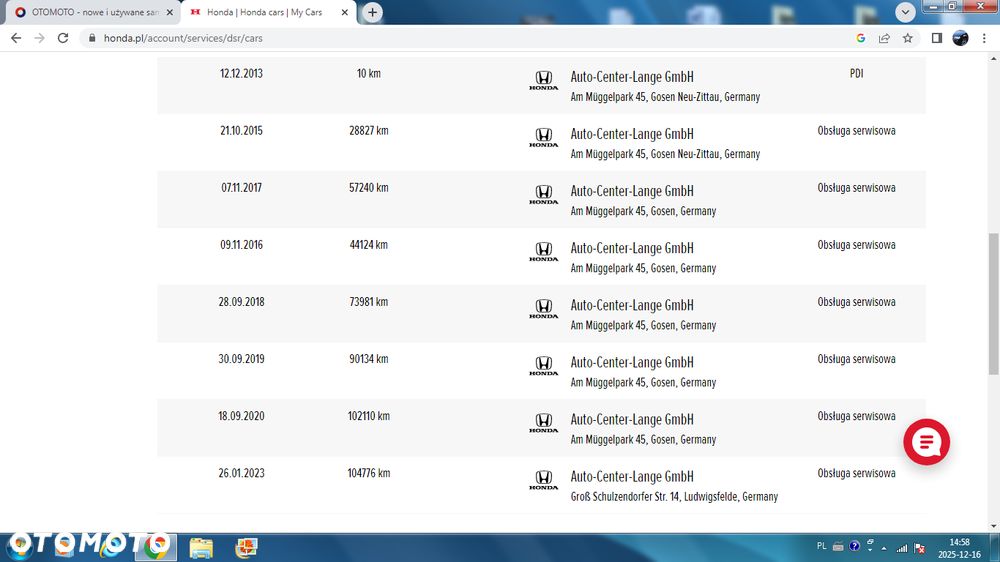The width and height of the screenshot is (1000, 562).
Task: Click the PL language indicator
Action: [821, 547]
